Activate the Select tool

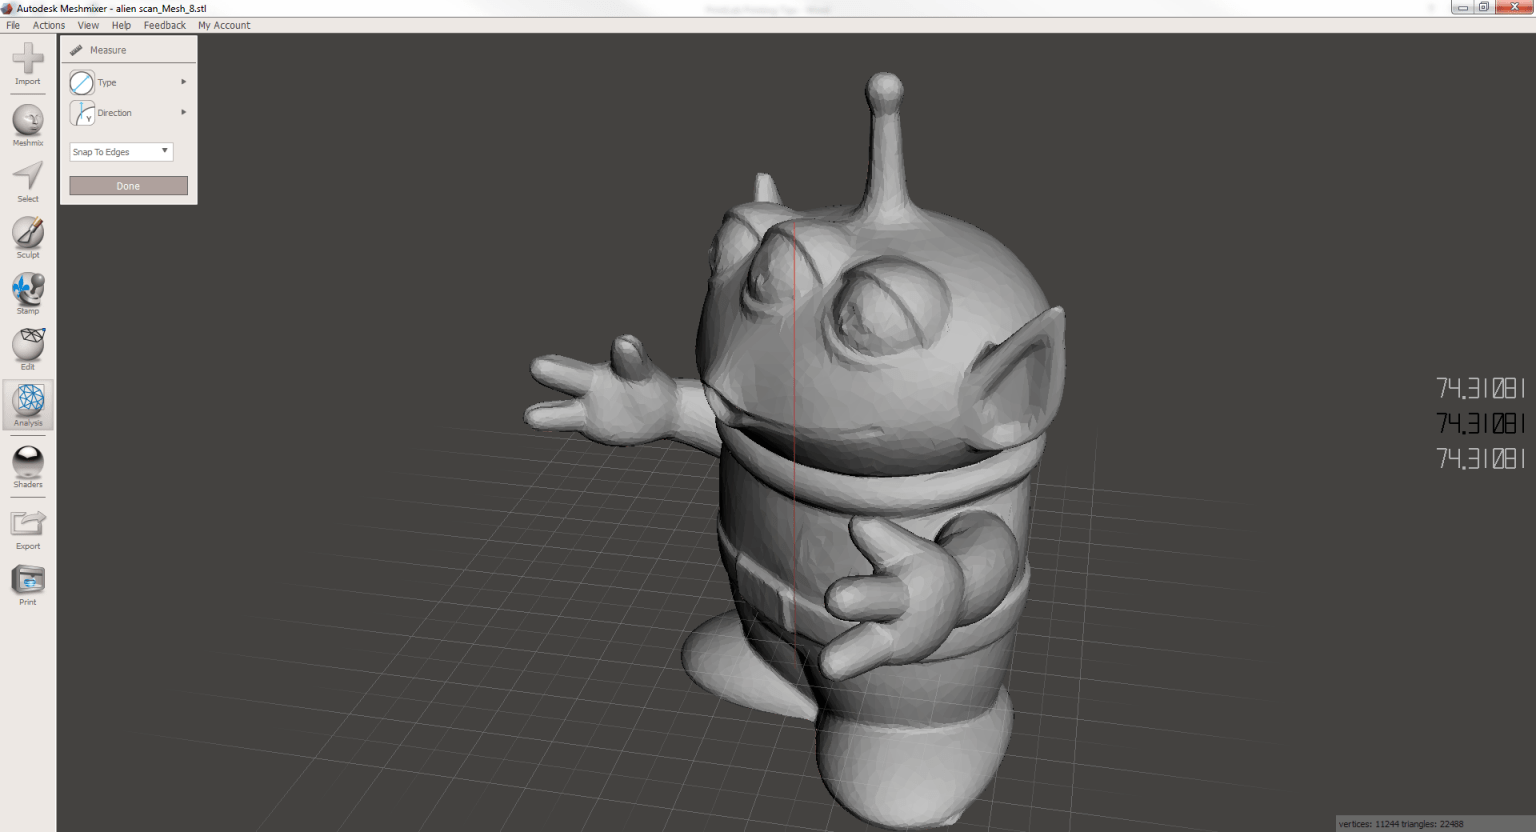point(28,181)
